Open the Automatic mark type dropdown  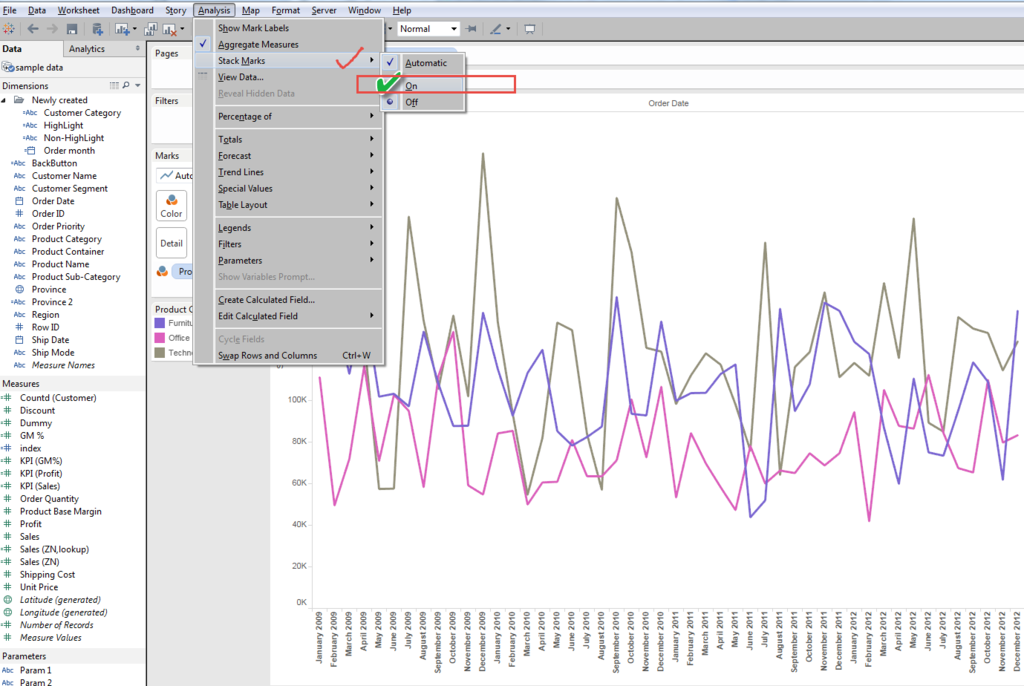(x=174, y=176)
